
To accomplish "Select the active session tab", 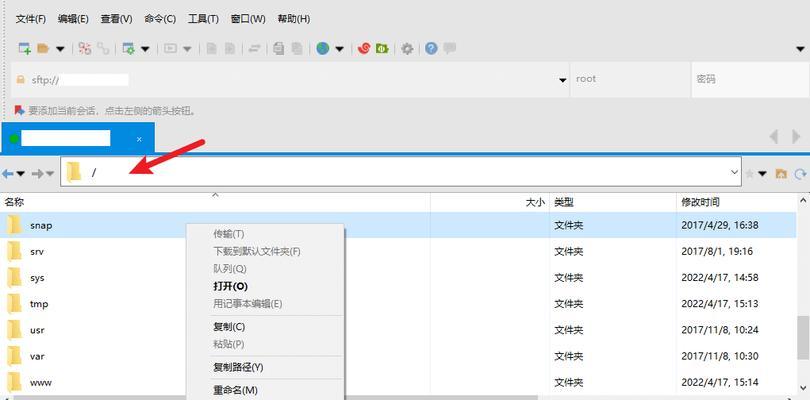I will [77, 138].
